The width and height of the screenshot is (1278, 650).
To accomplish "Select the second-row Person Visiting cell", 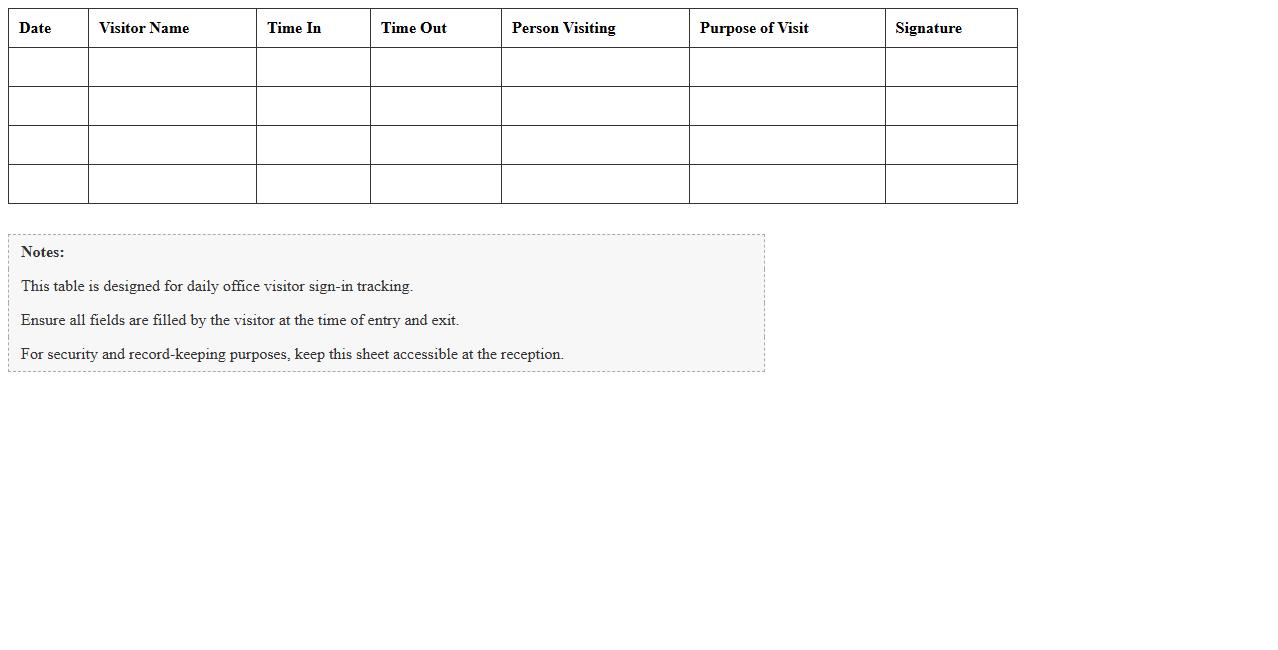I will (595, 106).
